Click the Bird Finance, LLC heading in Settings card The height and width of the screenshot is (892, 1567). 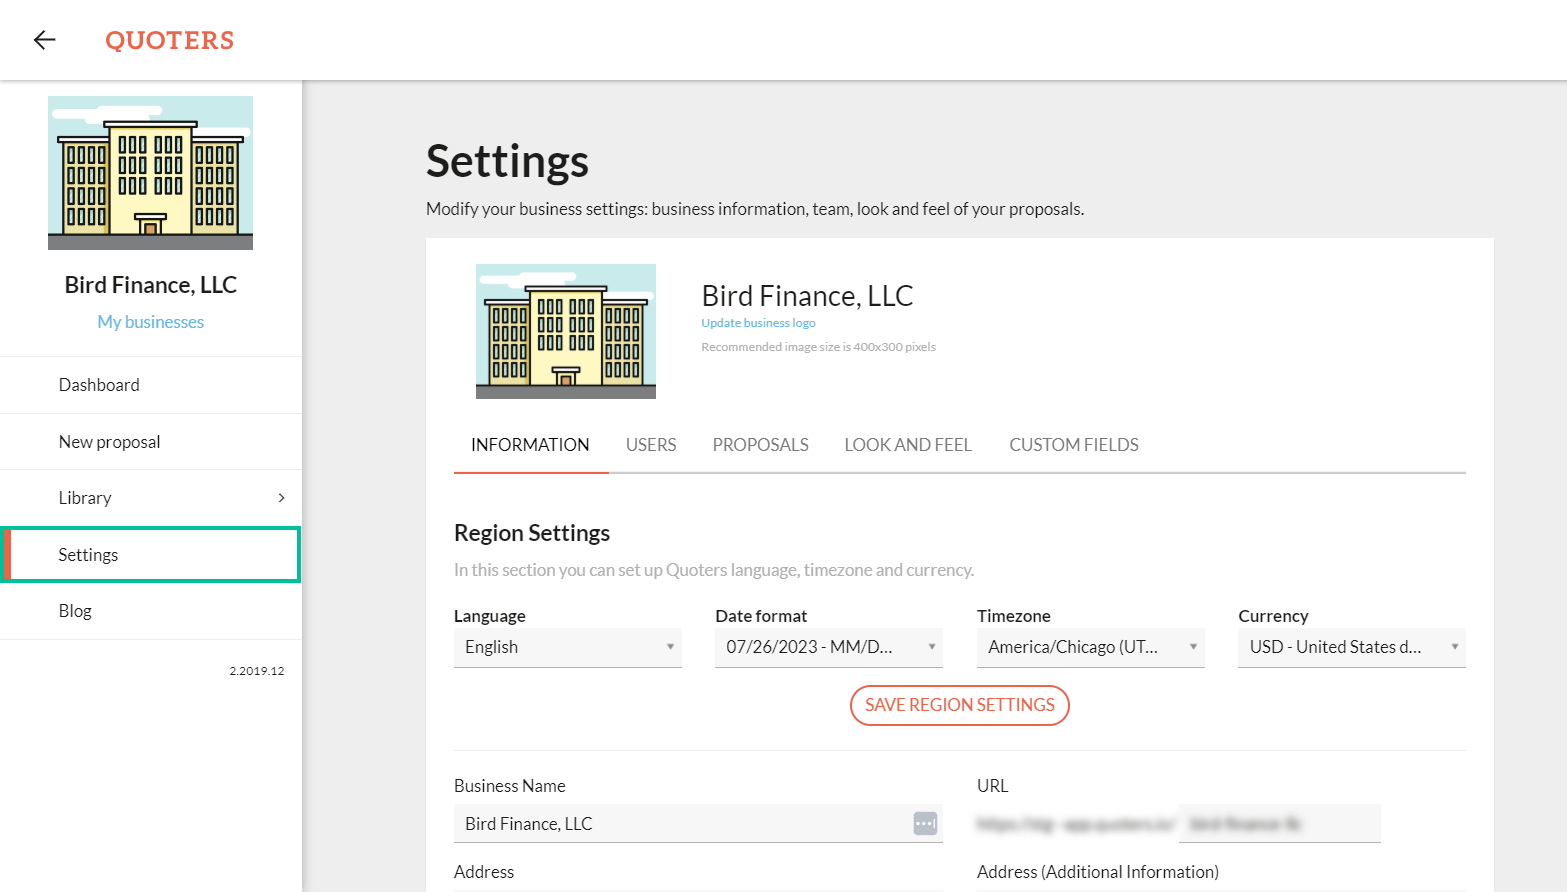(807, 296)
